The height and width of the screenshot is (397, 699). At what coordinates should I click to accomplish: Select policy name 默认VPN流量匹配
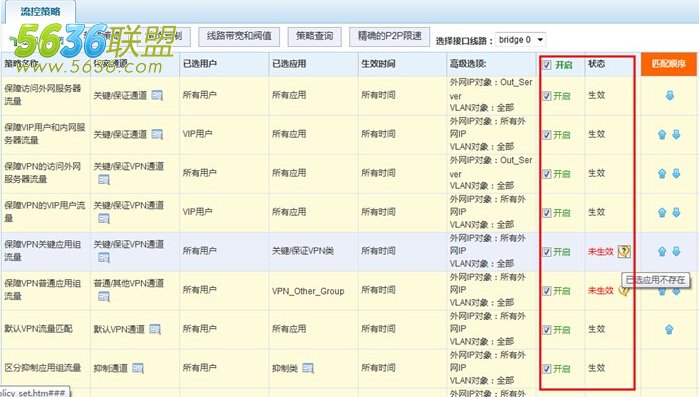coord(38,329)
